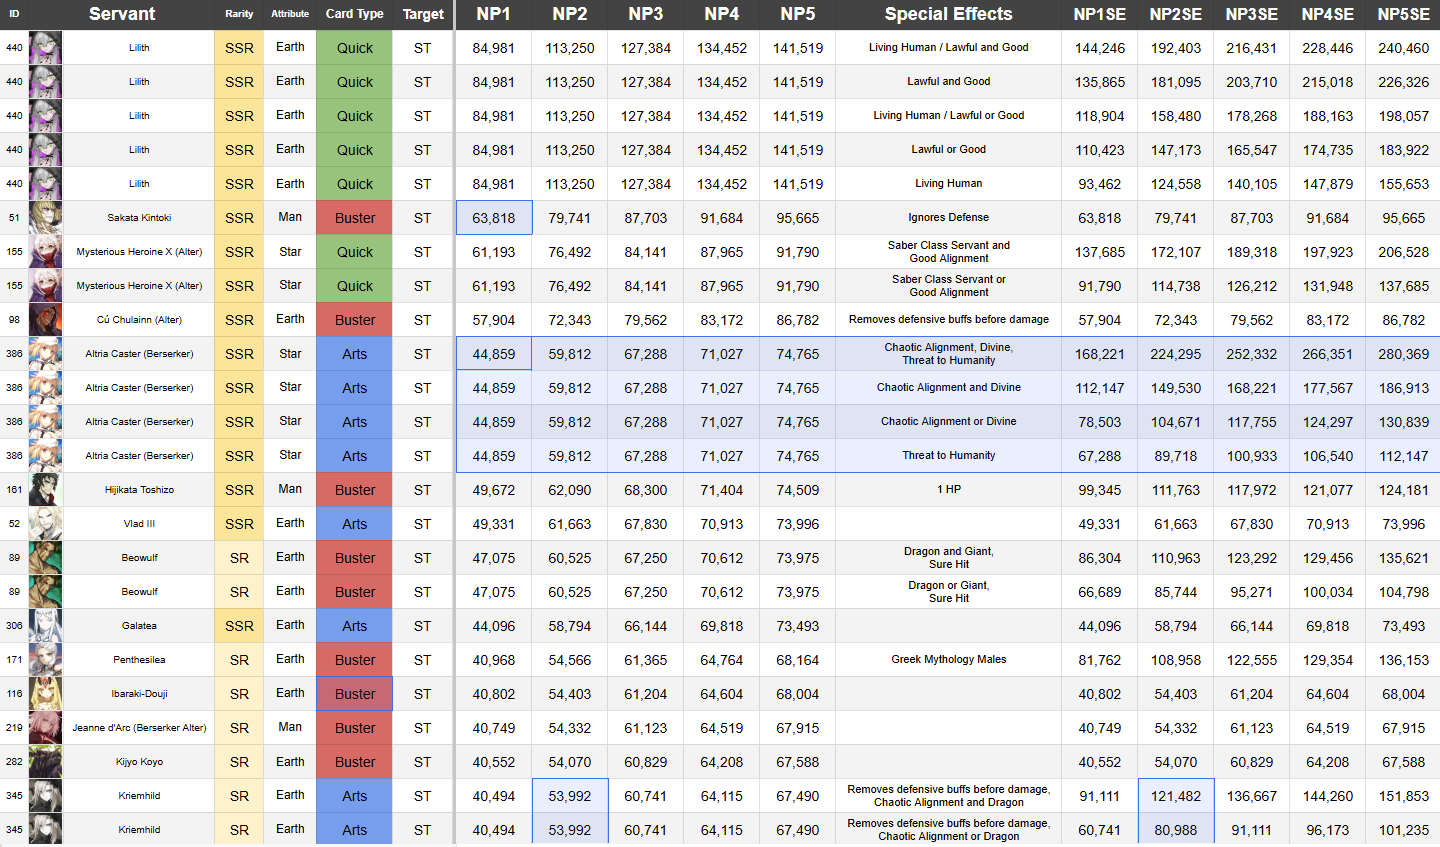Click Sakata Kintoki's NP1 value 63,818
The width and height of the screenshot is (1440, 847).
(494, 218)
